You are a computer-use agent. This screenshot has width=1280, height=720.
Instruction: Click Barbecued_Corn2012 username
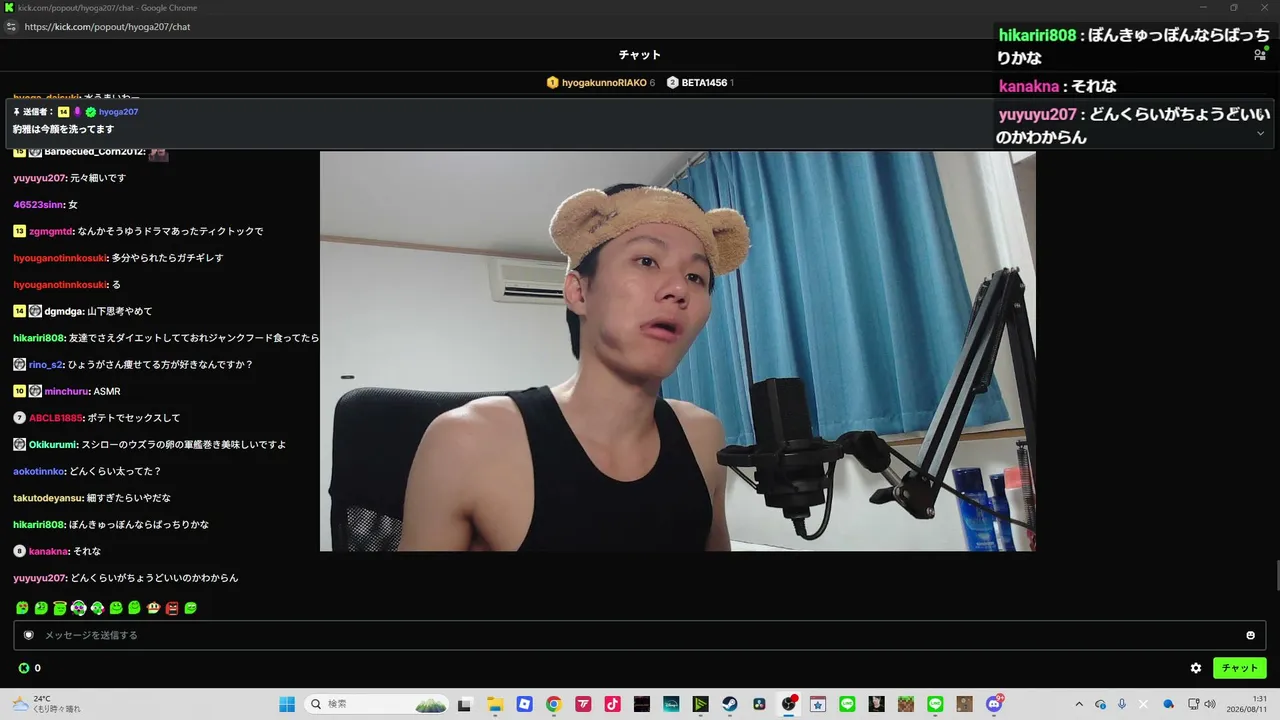point(94,152)
